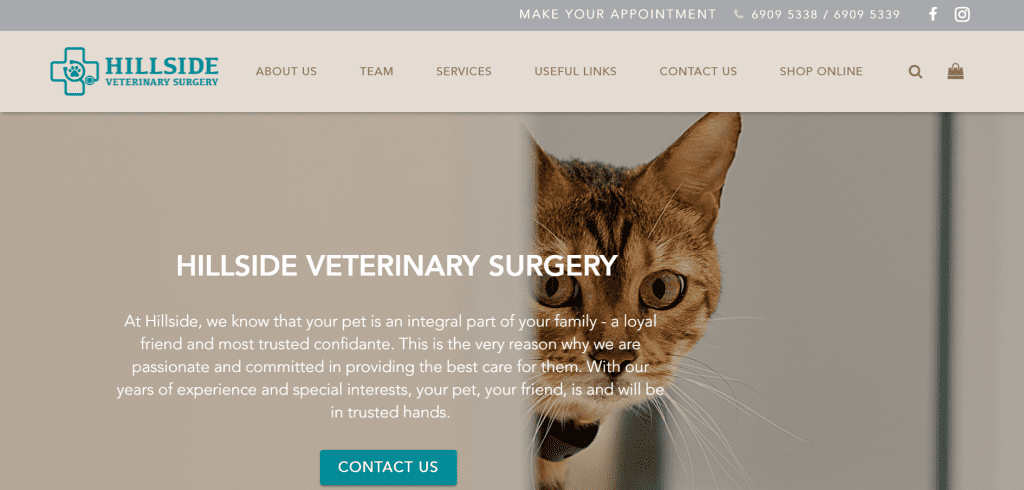The image size is (1024, 490).
Task: Call the number 6909 5338
Action: coord(784,14)
